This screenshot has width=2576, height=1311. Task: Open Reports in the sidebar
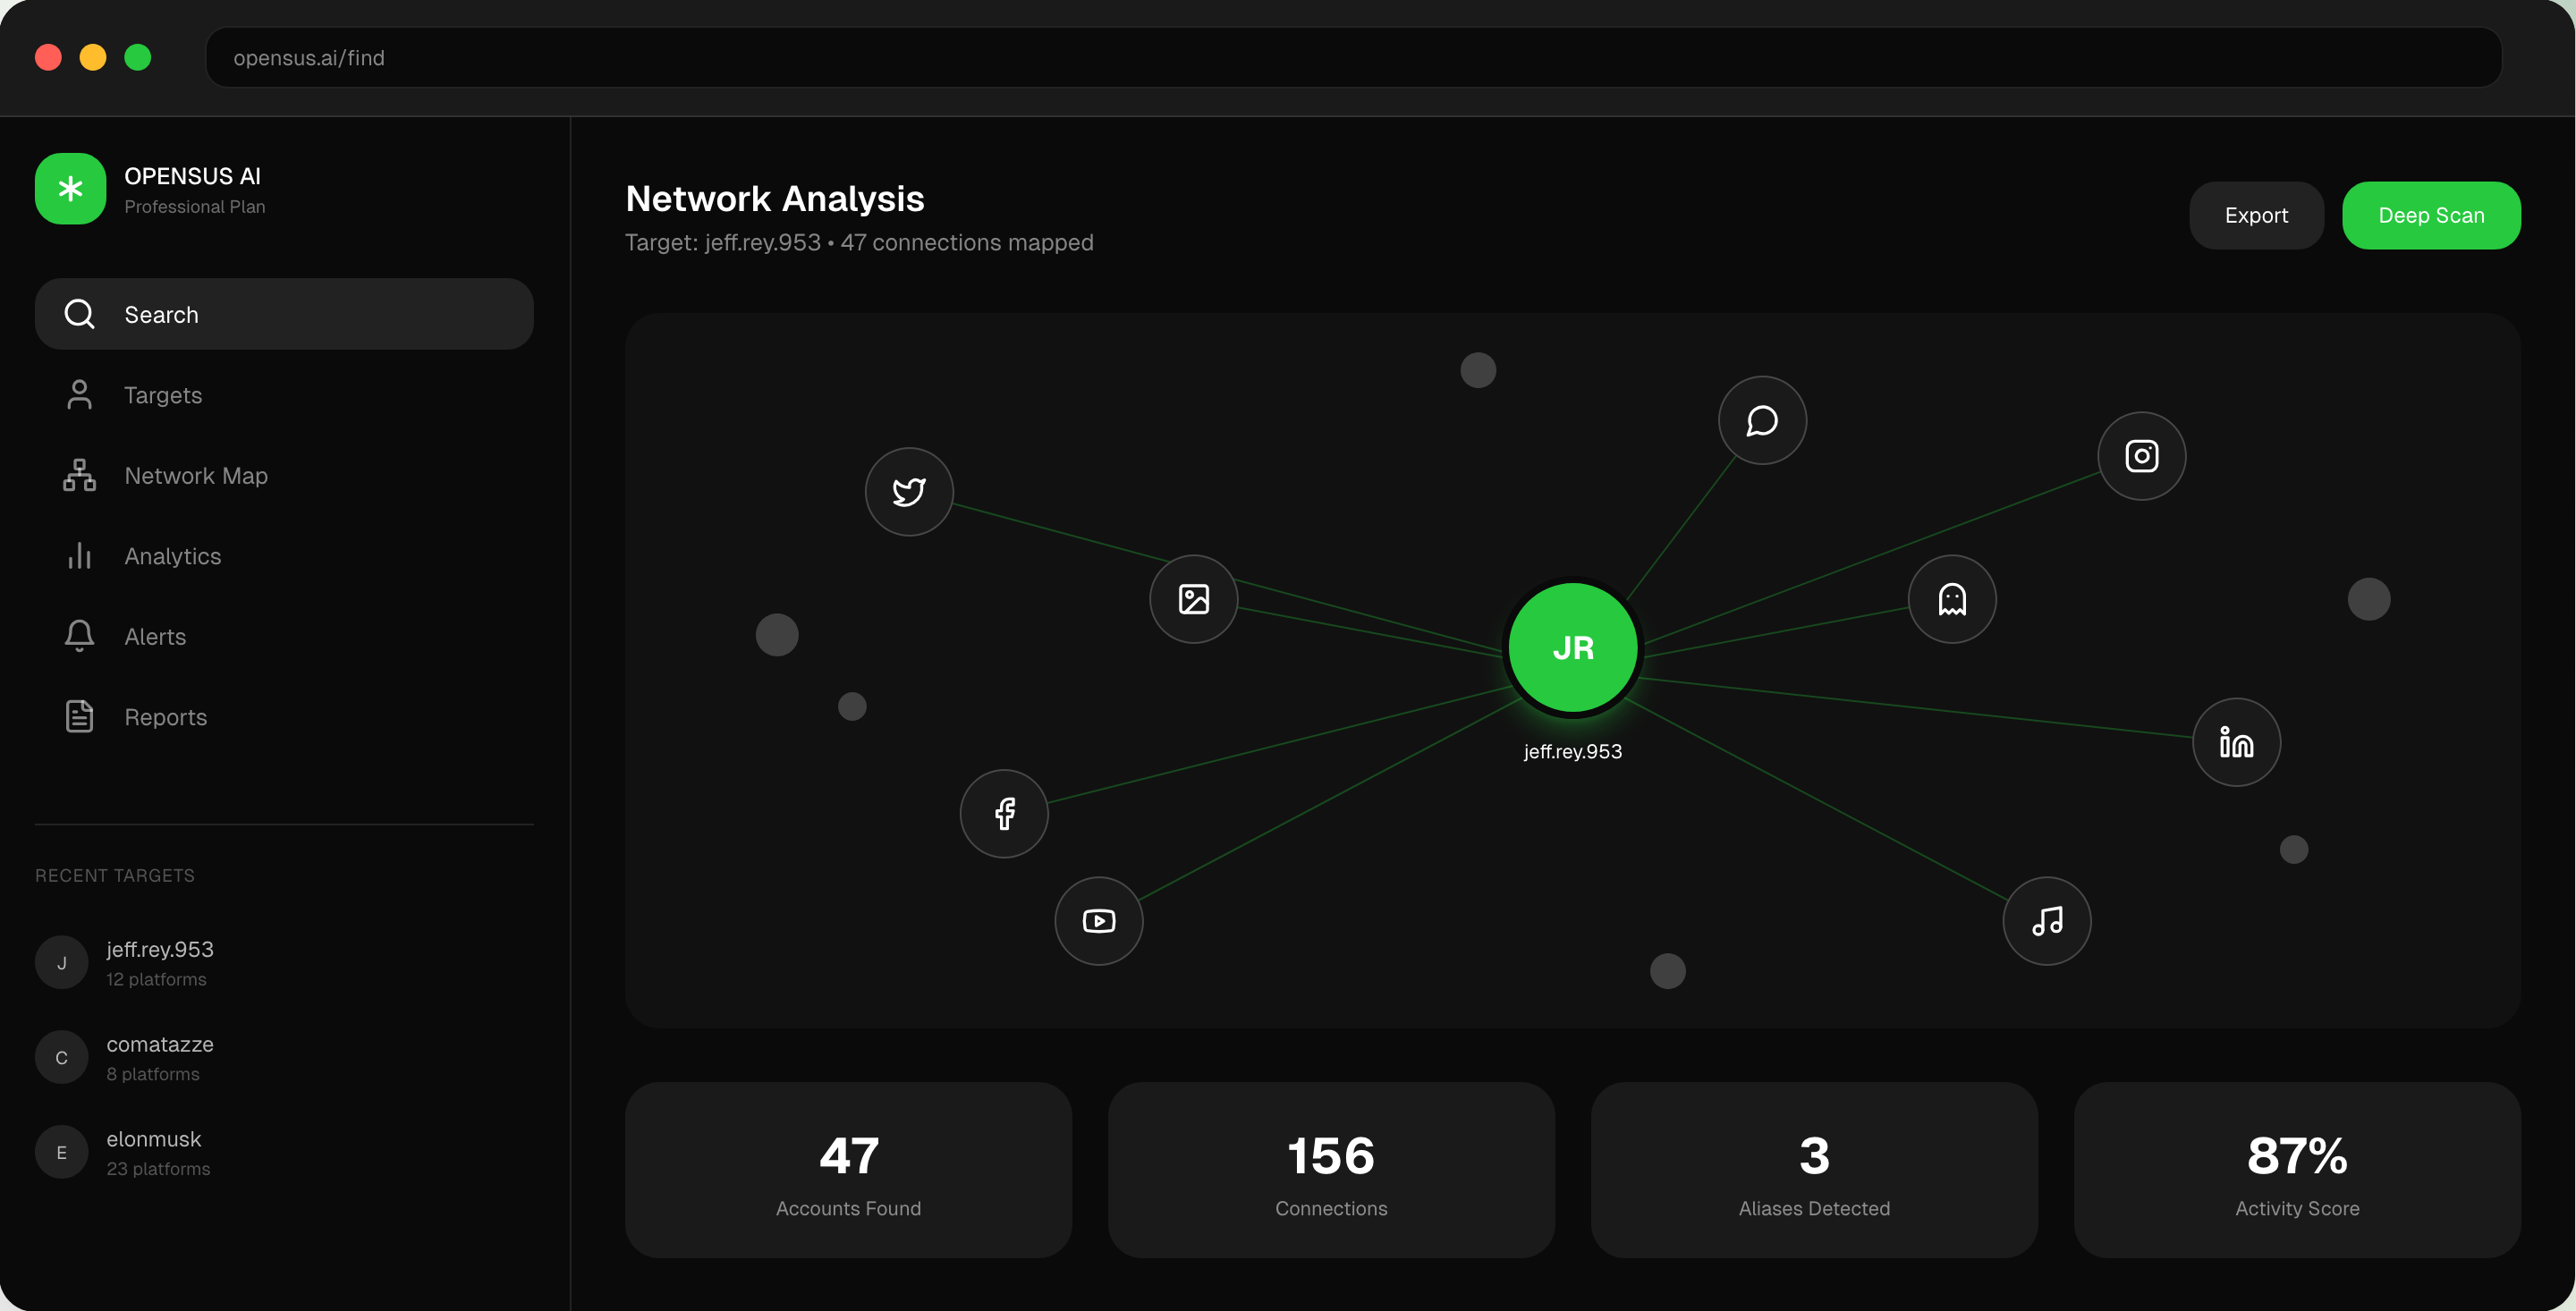(165, 717)
